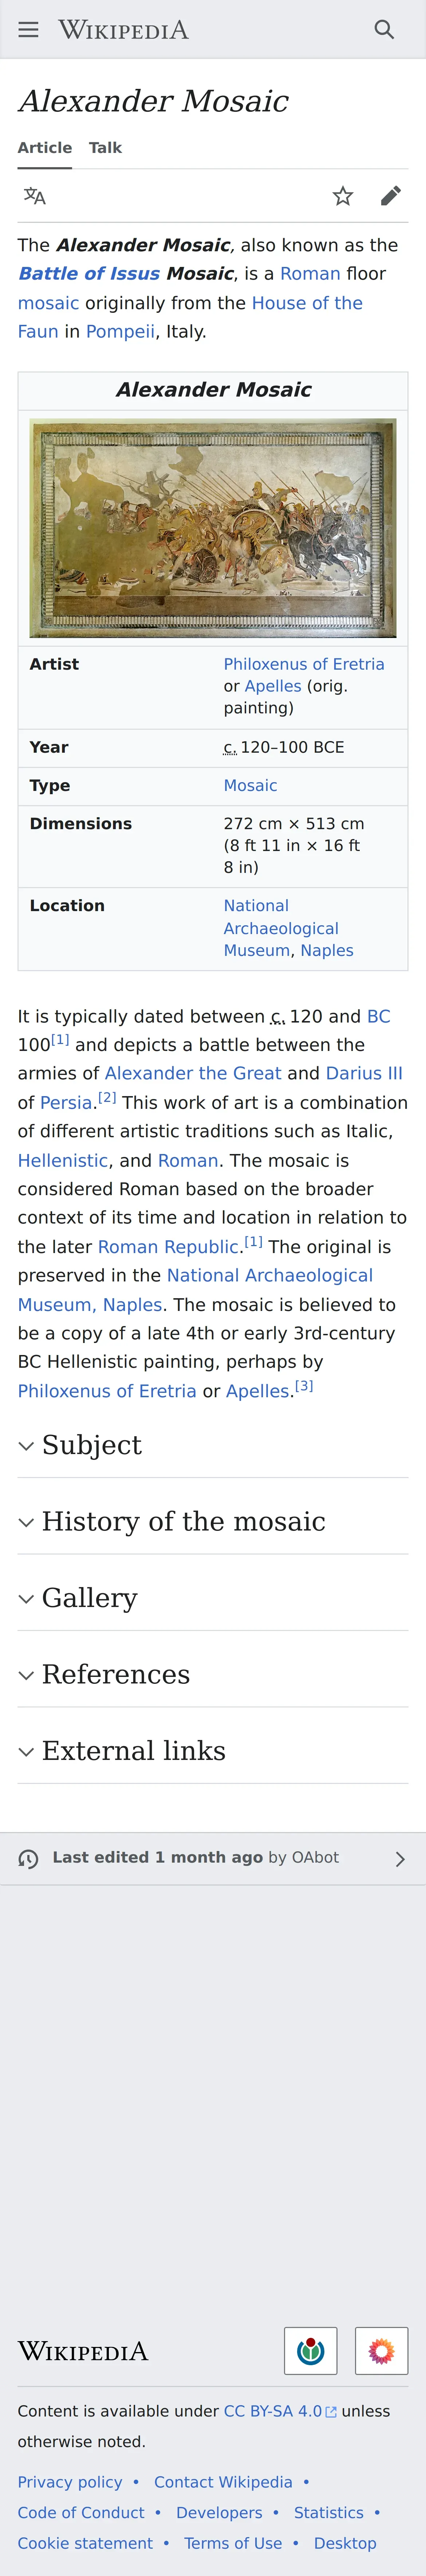This screenshot has height=2576, width=426.
Task: Open the language selection icon
Action: [35, 196]
